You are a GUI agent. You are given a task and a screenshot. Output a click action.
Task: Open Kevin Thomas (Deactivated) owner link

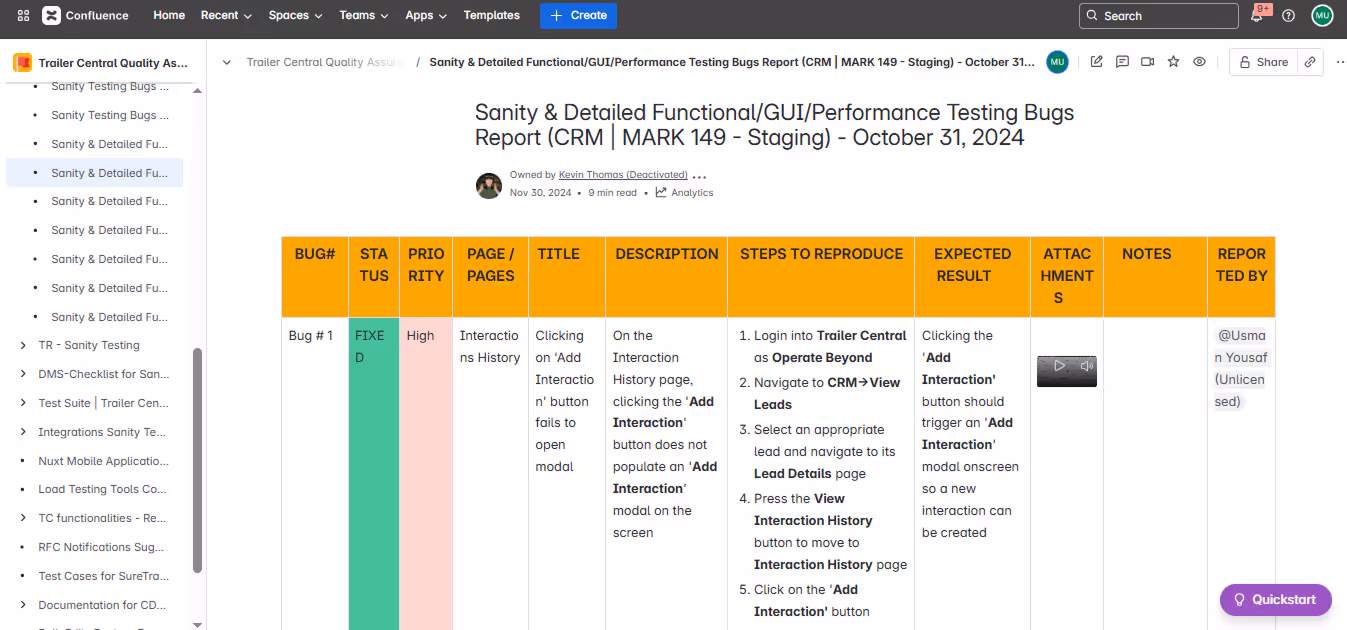click(623, 175)
